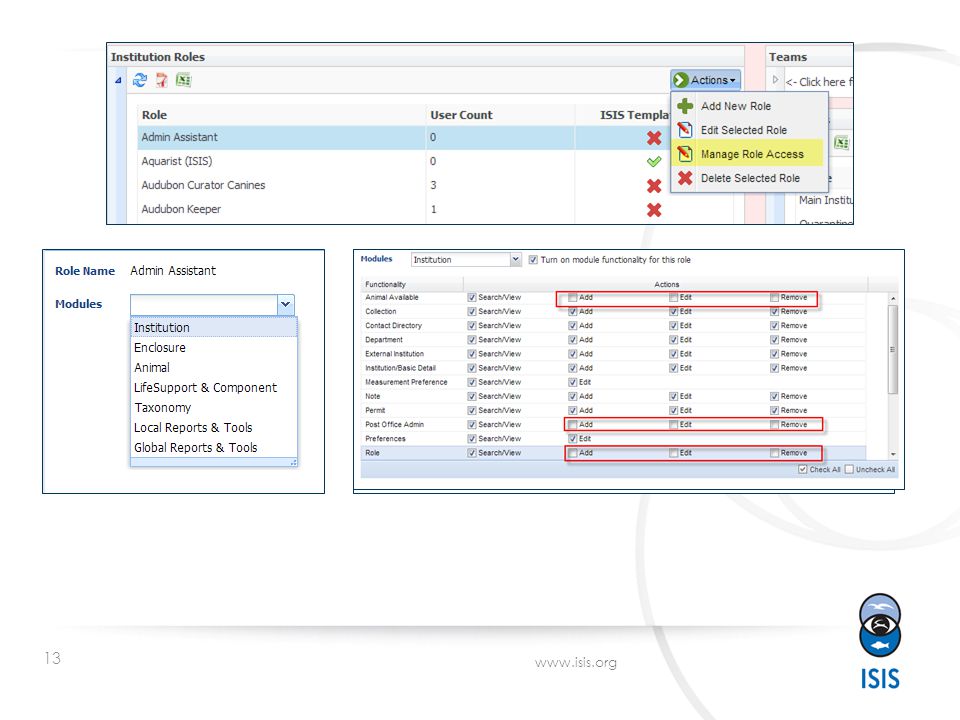Uncheck Edit for Measurement Preference
The height and width of the screenshot is (720, 960).
coord(572,382)
